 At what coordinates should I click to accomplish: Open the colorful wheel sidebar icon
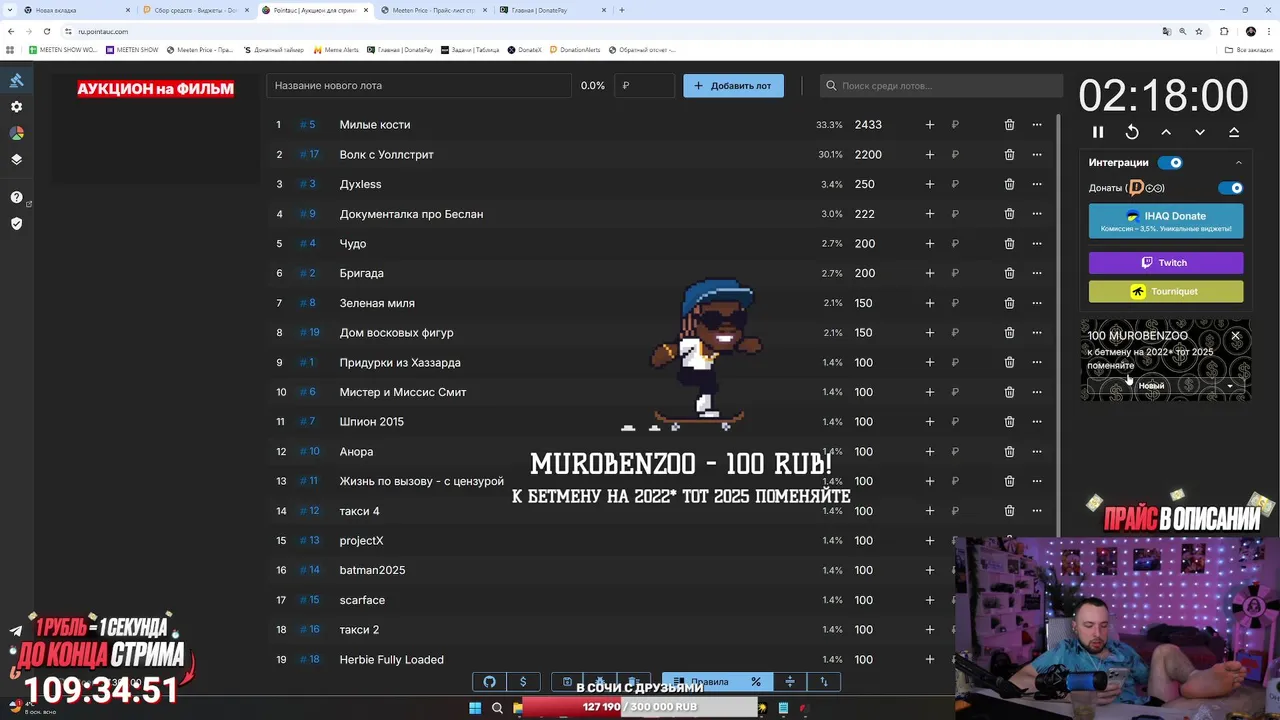coord(16,133)
